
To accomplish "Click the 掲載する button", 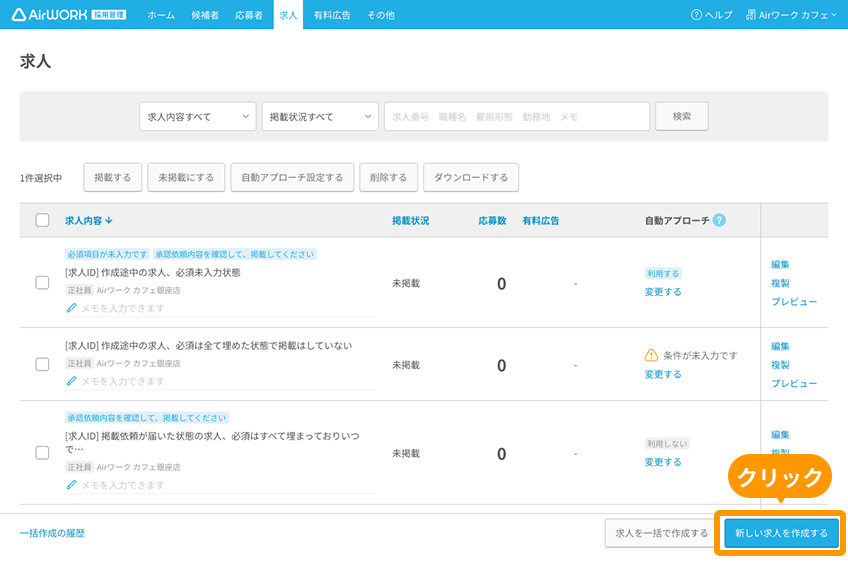I will (x=112, y=177).
